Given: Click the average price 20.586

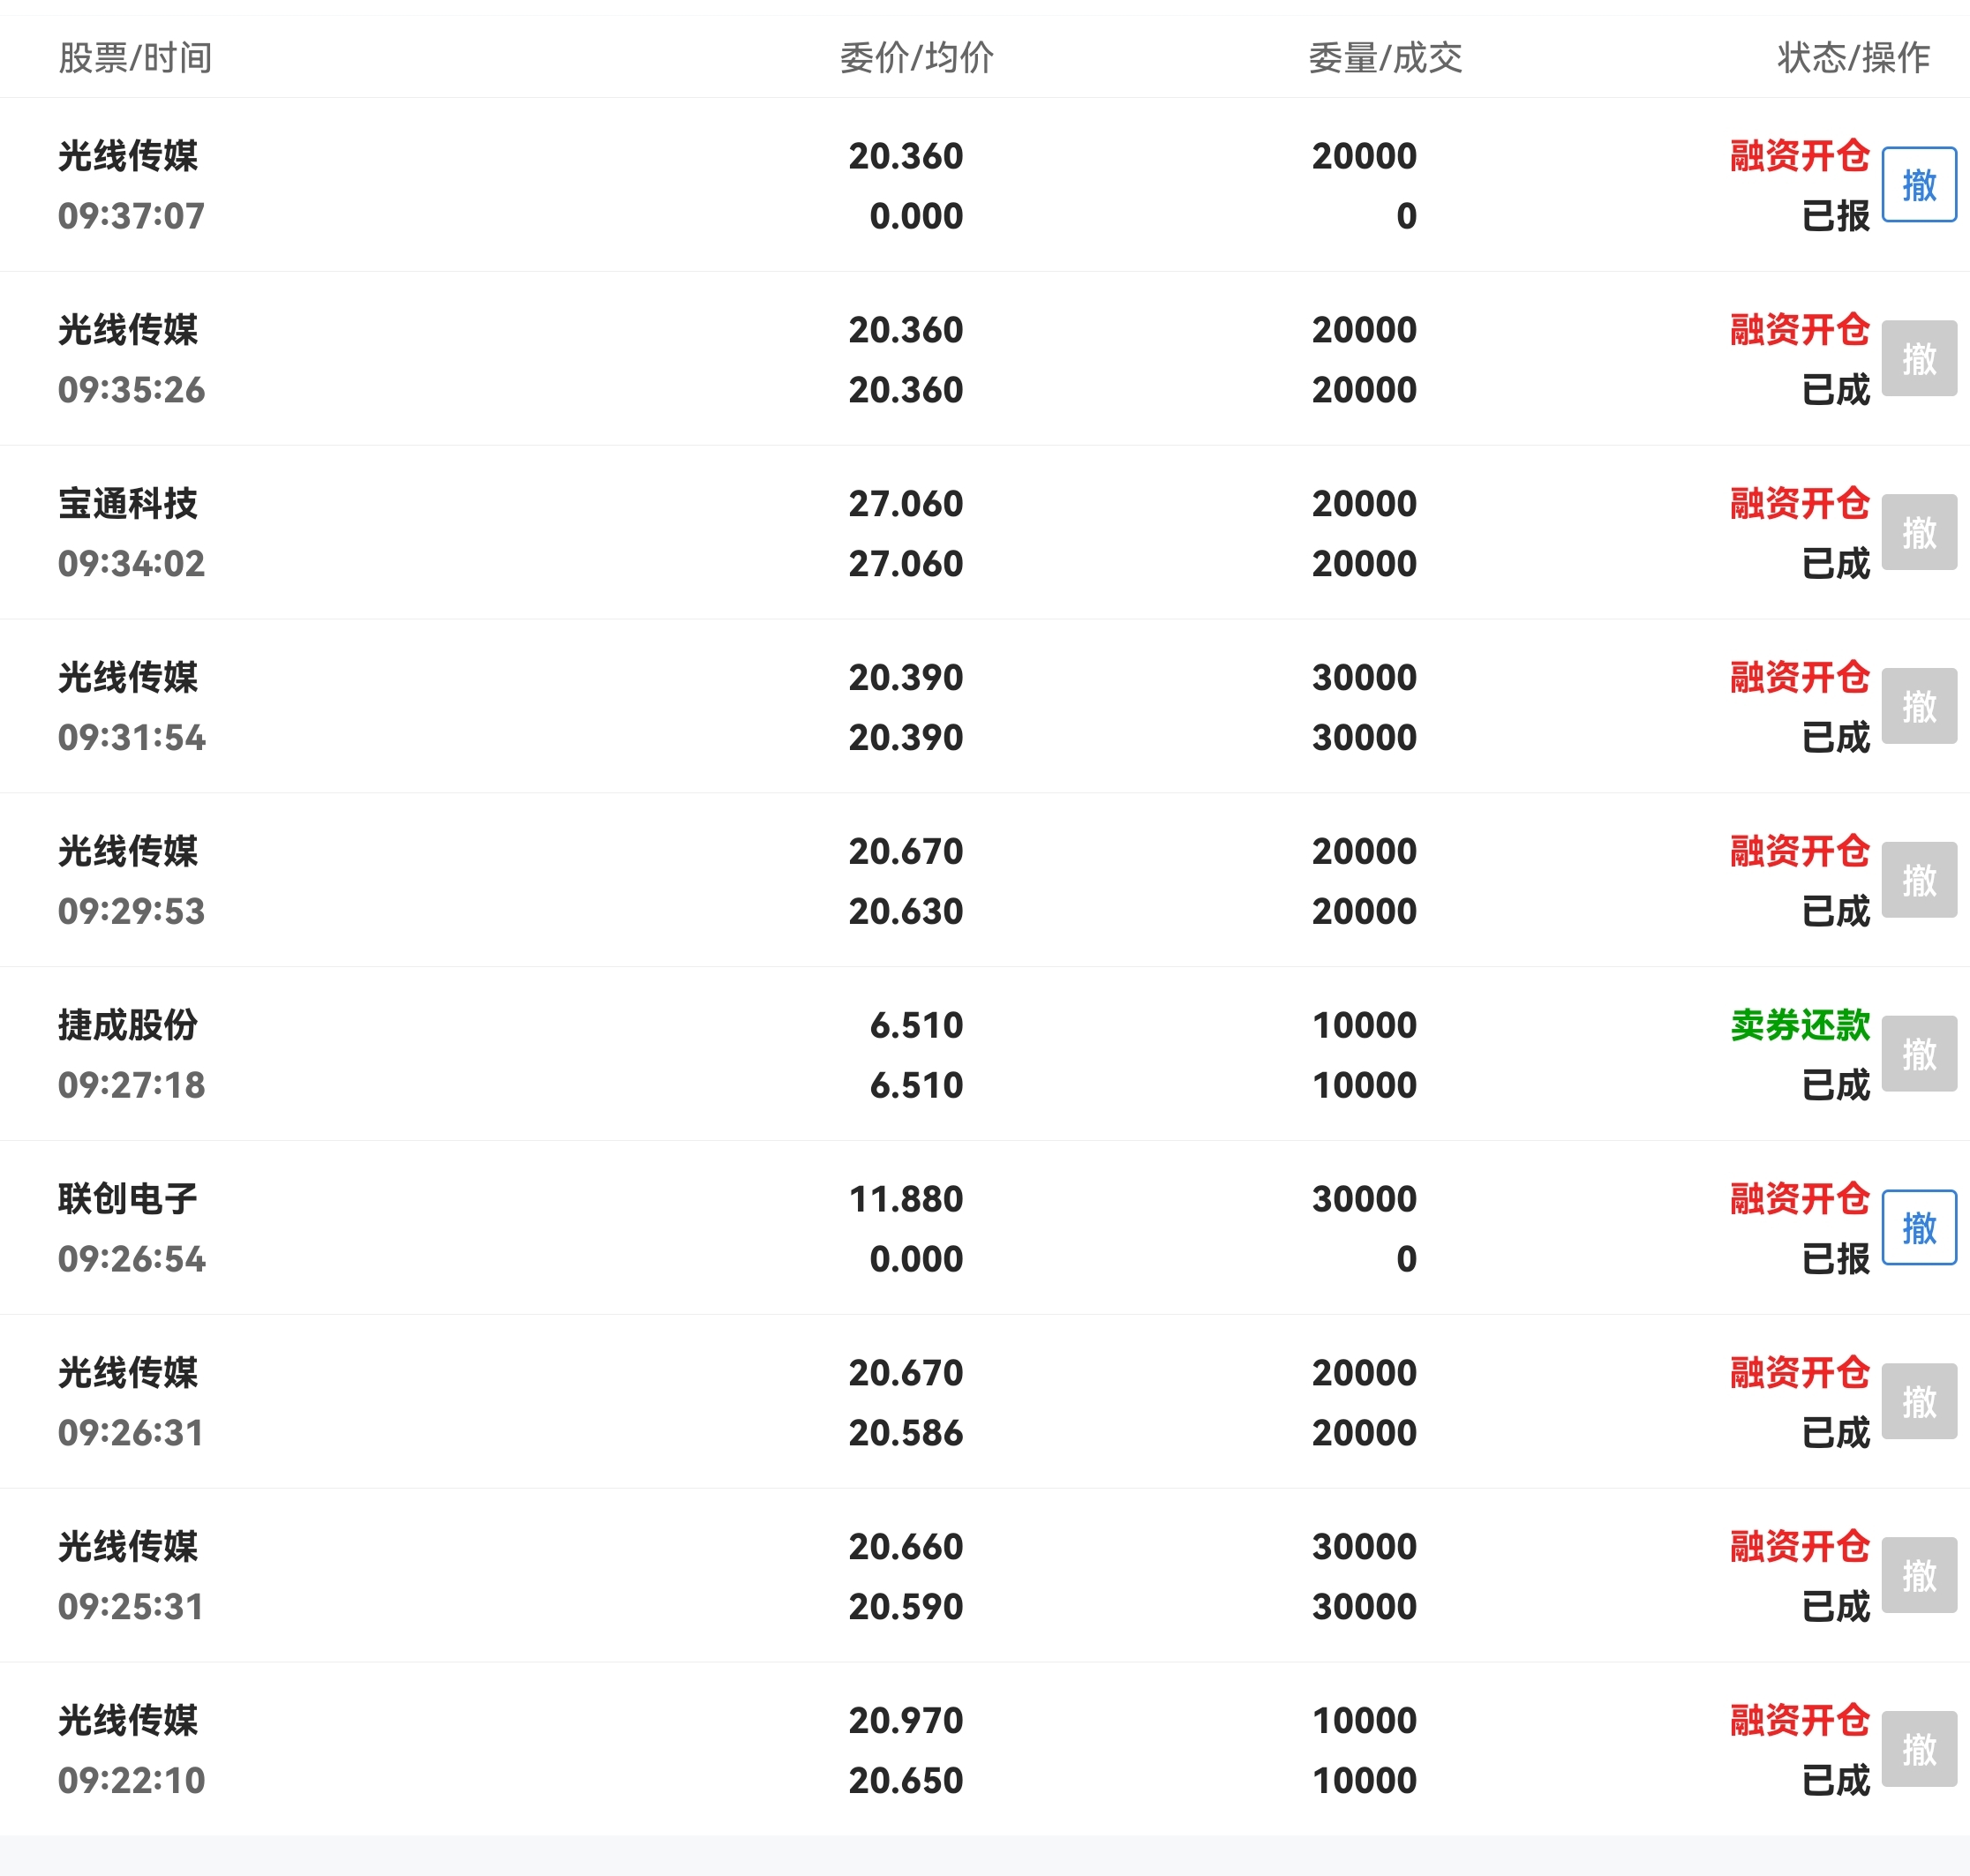Looking at the screenshot, I should [x=906, y=1433].
